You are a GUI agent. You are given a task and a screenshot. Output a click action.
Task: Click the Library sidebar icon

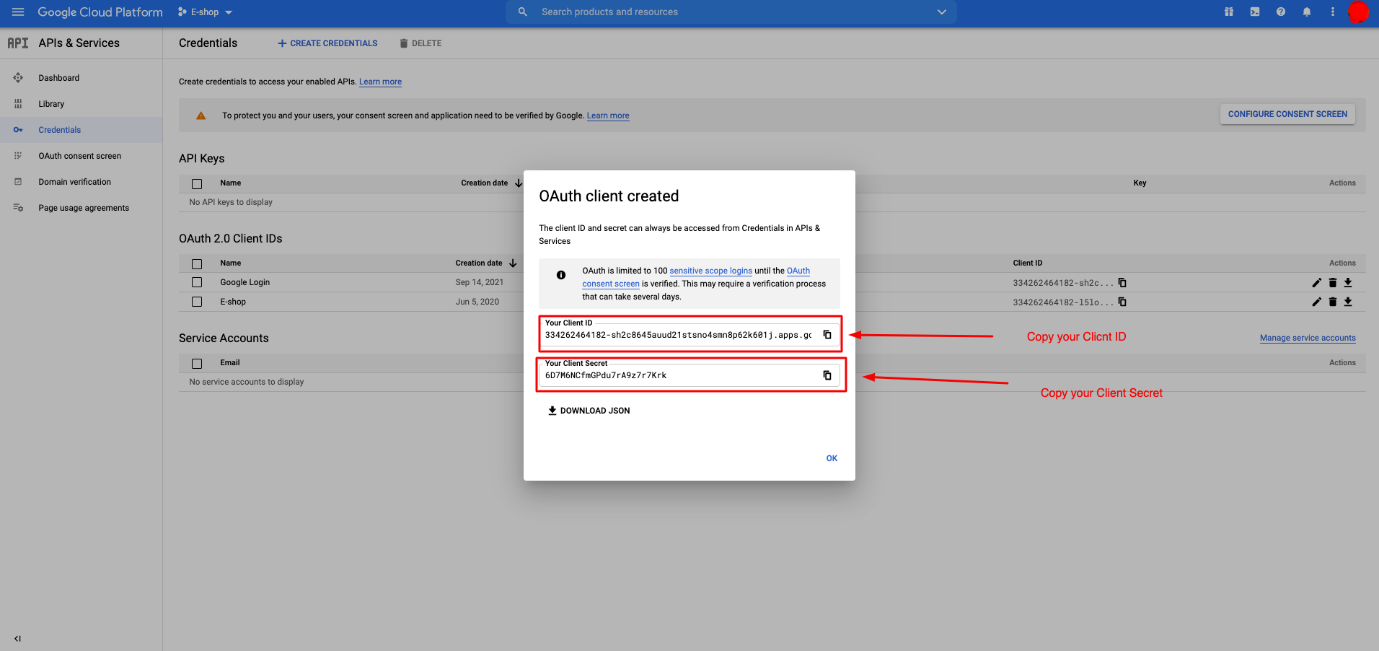(x=18, y=104)
